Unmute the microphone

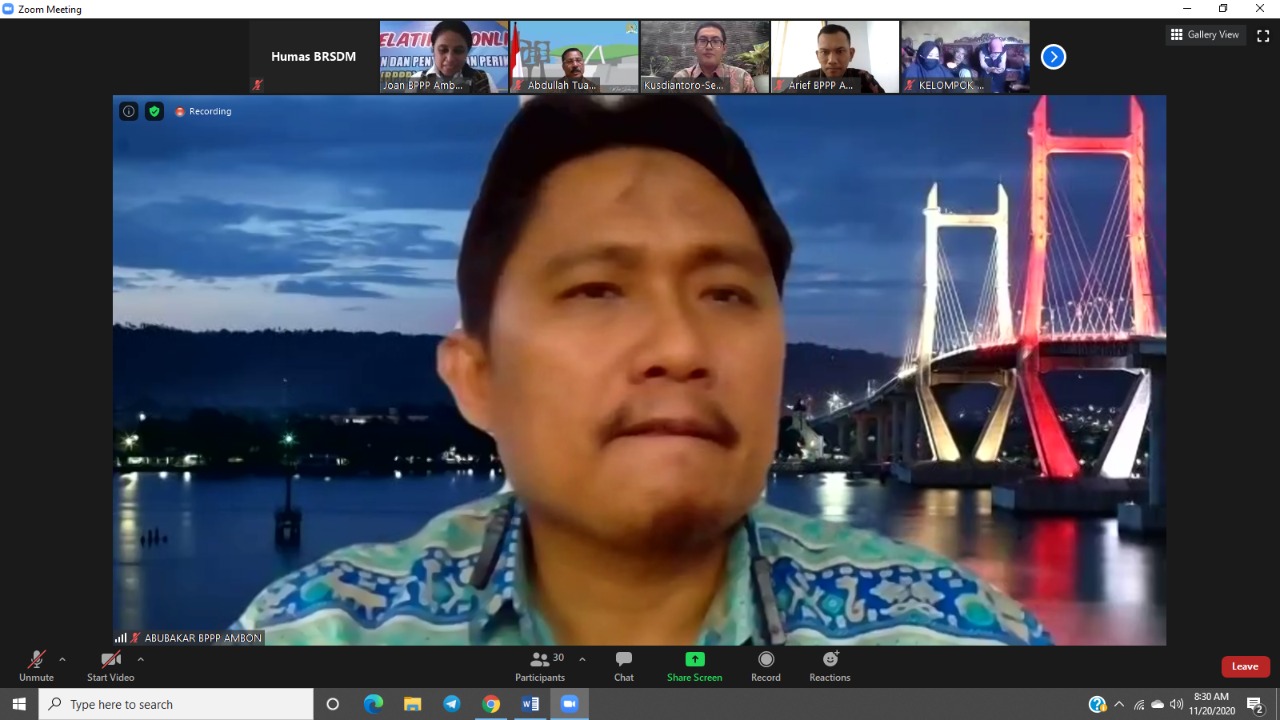coord(36,665)
